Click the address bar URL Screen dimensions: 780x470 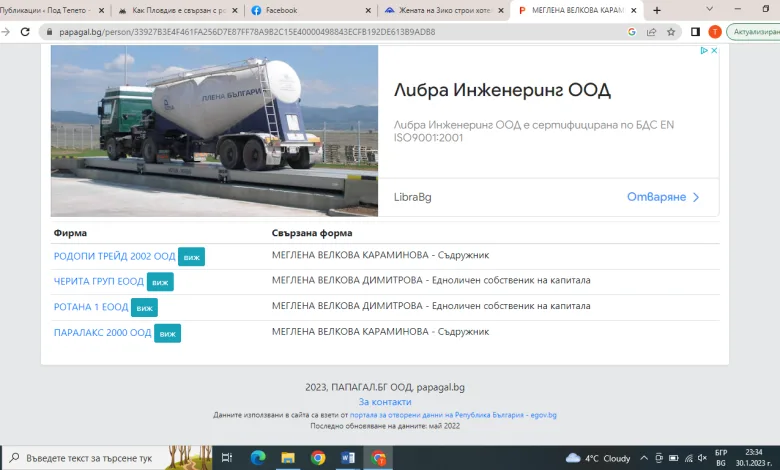tap(247, 32)
